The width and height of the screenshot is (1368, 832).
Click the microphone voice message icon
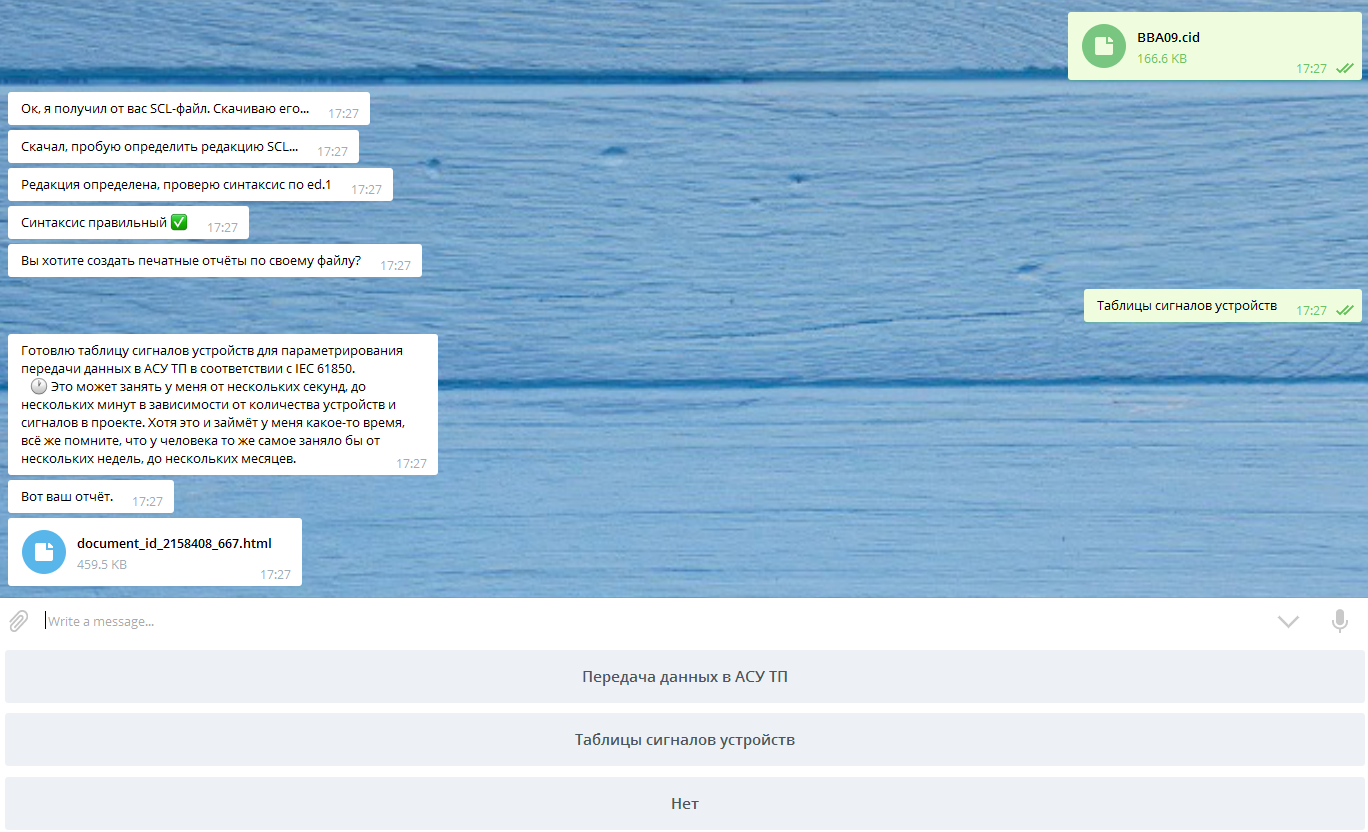[1340, 621]
